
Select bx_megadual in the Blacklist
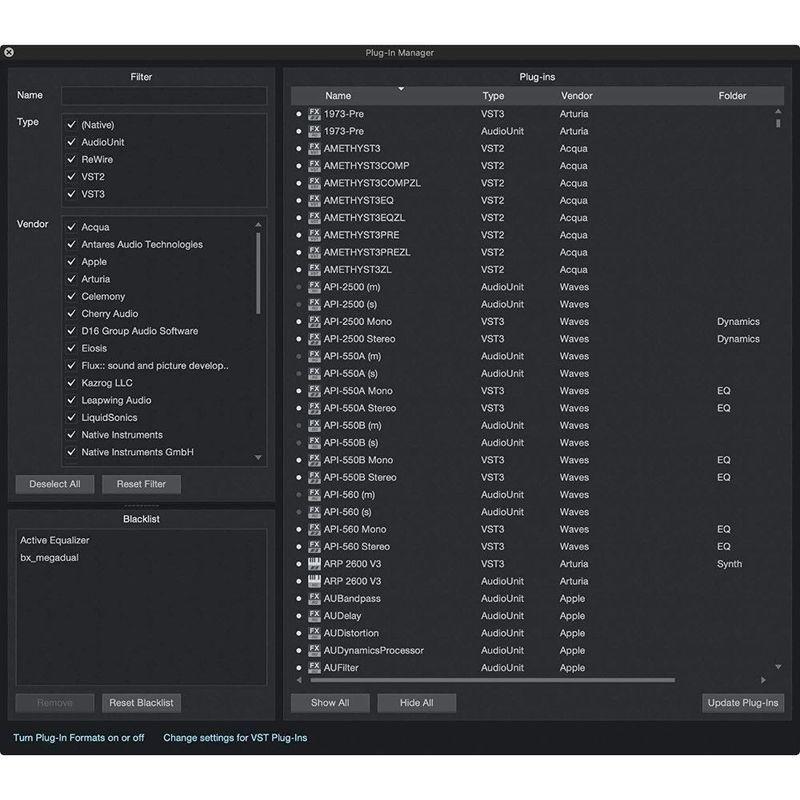[49, 558]
